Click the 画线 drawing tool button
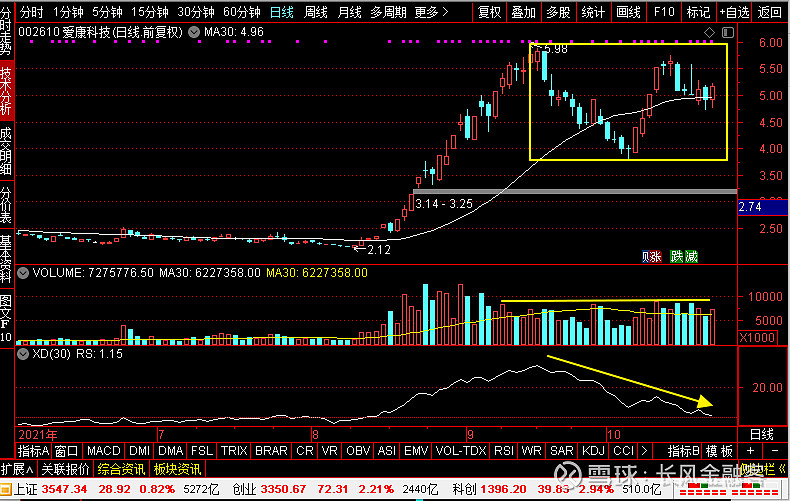Viewport: 790px width, 501px height. [628, 12]
